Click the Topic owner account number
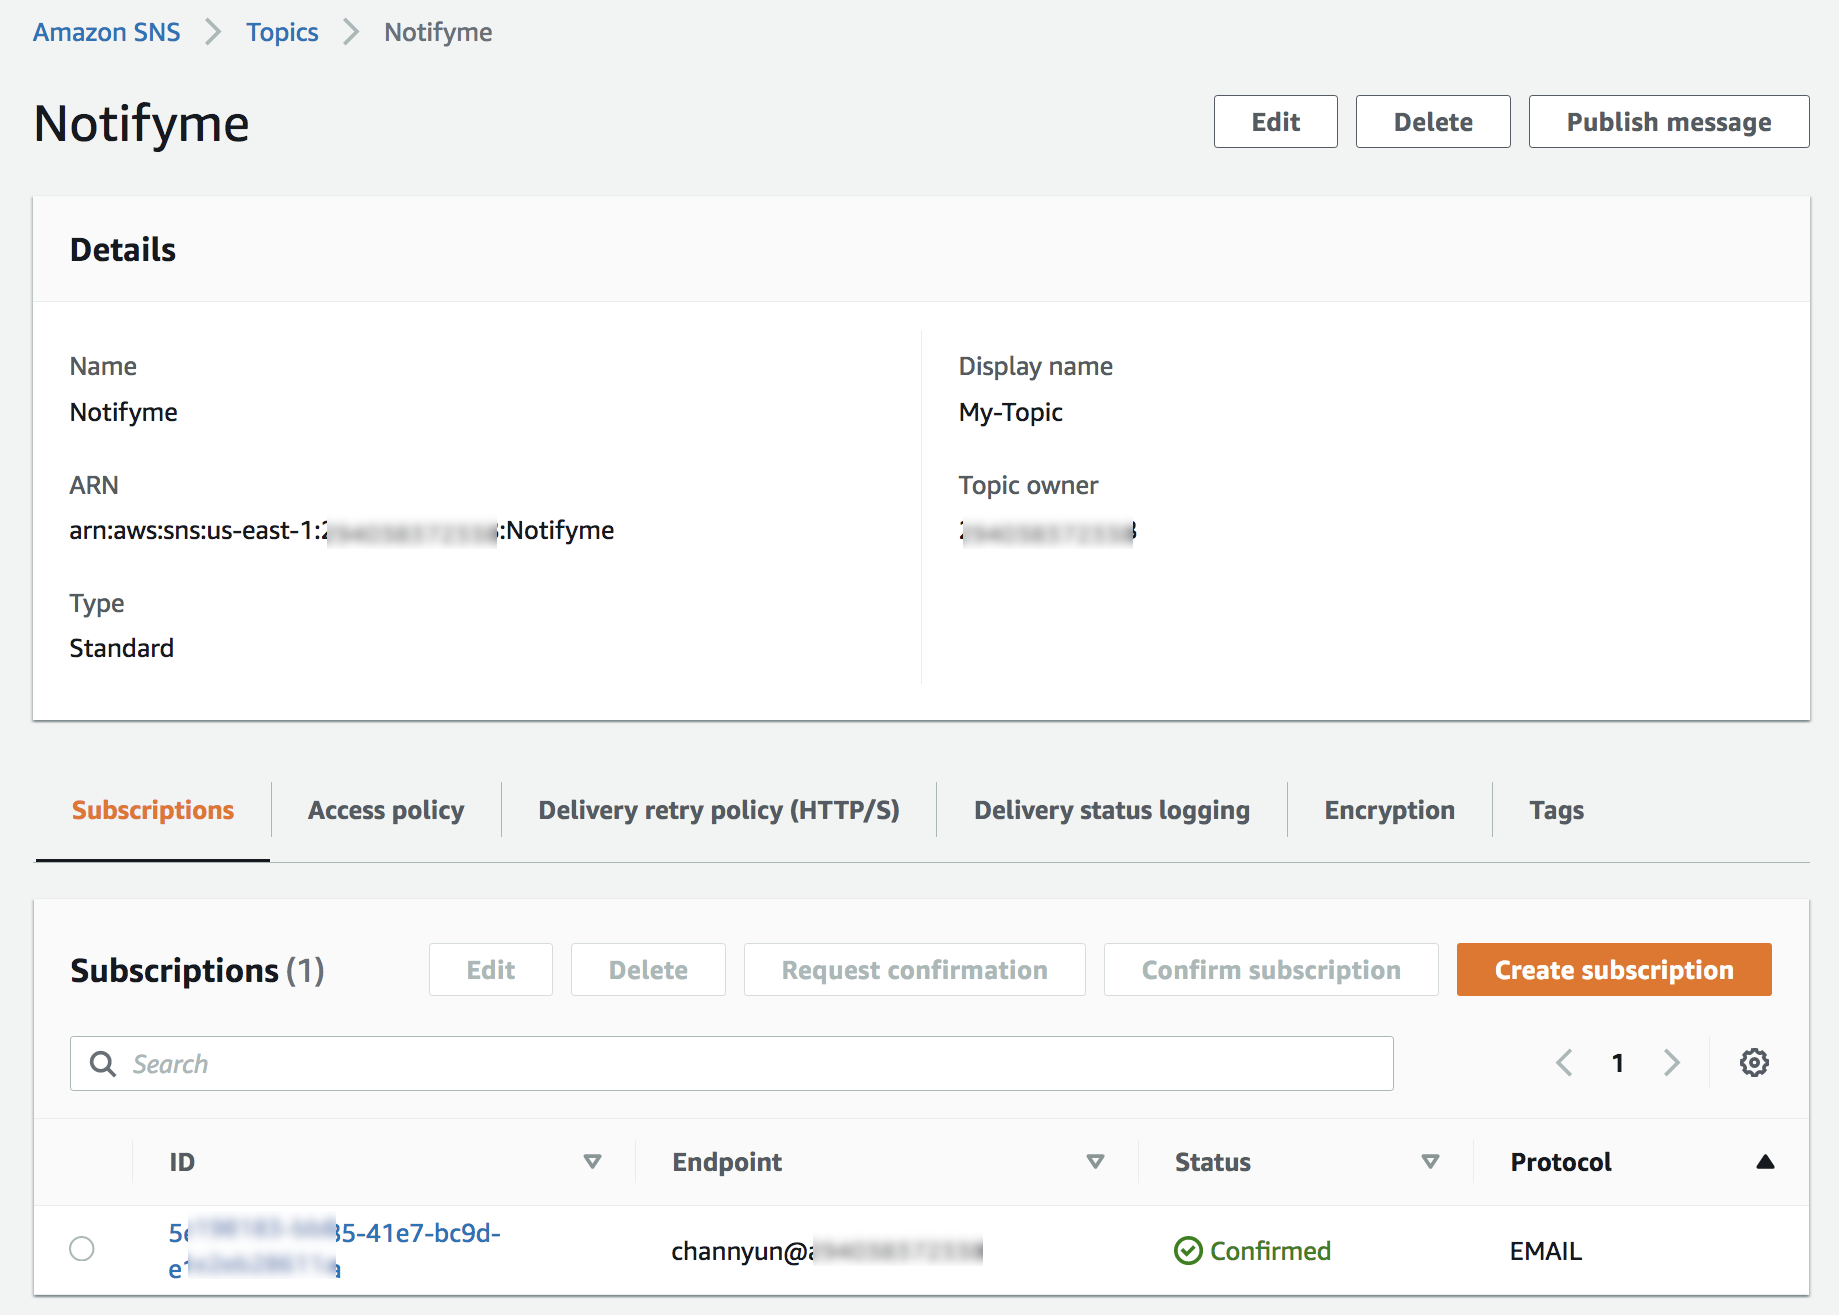This screenshot has height=1315, width=1839. [x=1048, y=531]
